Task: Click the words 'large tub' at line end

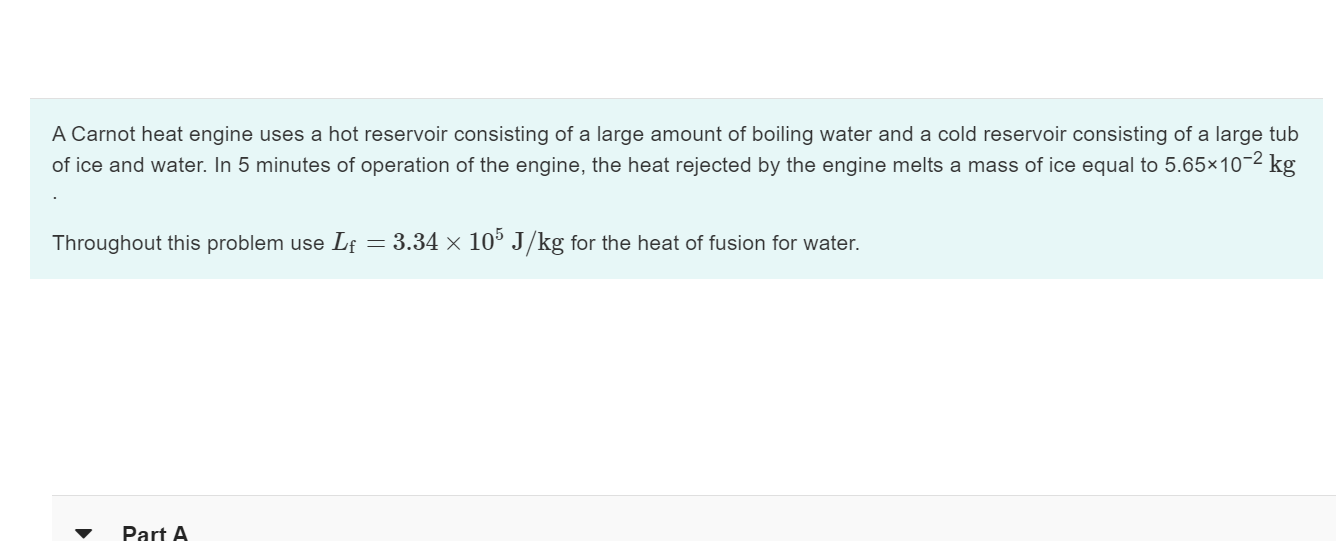Action: (1257, 134)
